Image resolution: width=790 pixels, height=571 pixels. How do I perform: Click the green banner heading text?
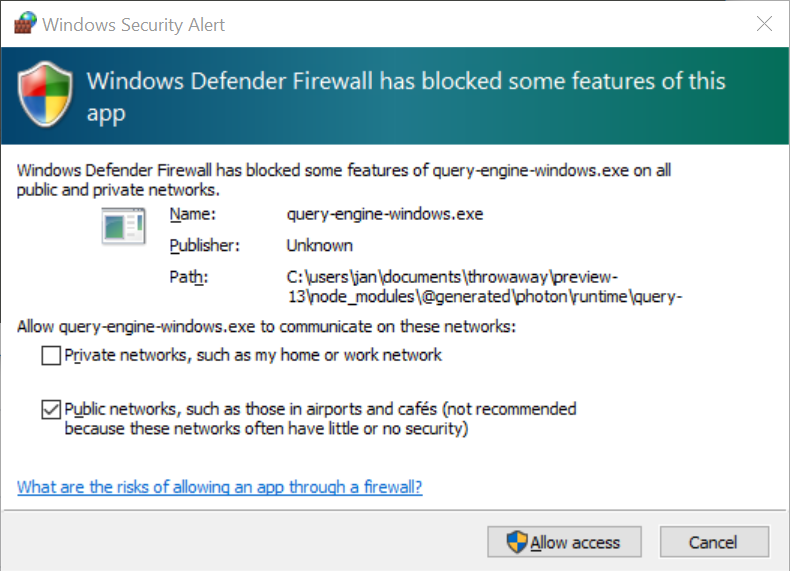[x=406, y=97]
